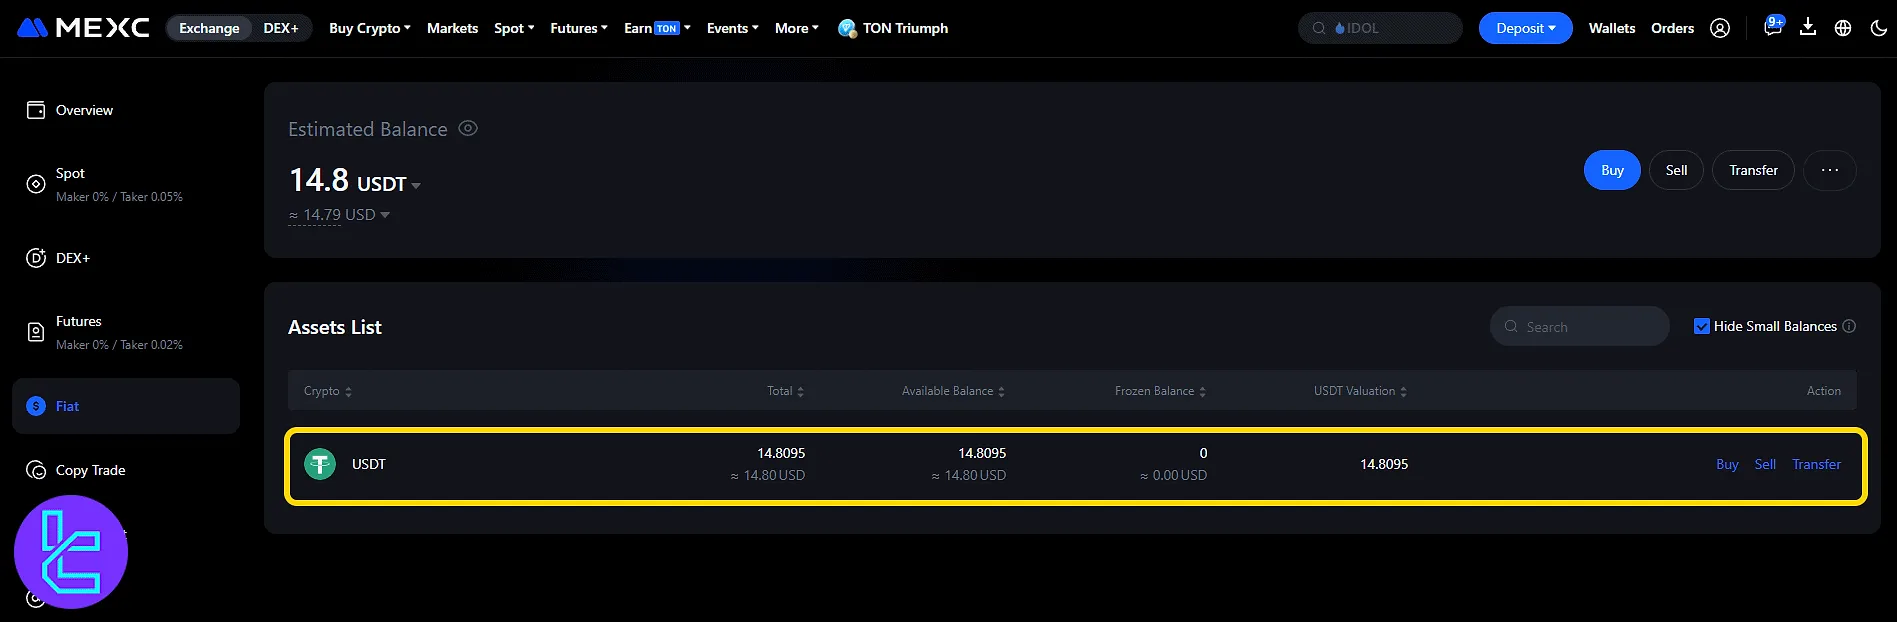The width and height of the screenshot is (1897, 622).
Task: Open Orders in the navbar
Action: [1672, 28]
